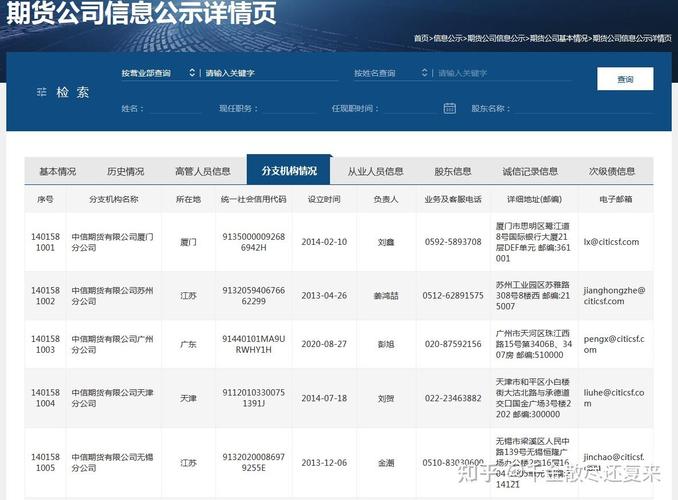Open the calendar date picker icon
Screen dimensions: 678x500
(x=450, y=108)
